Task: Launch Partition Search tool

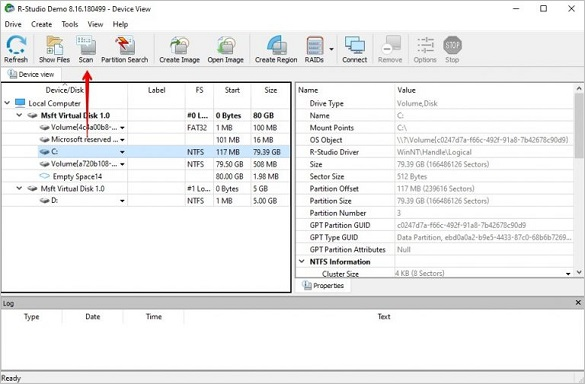Action: pyautogui.click(x=125, y=49)
